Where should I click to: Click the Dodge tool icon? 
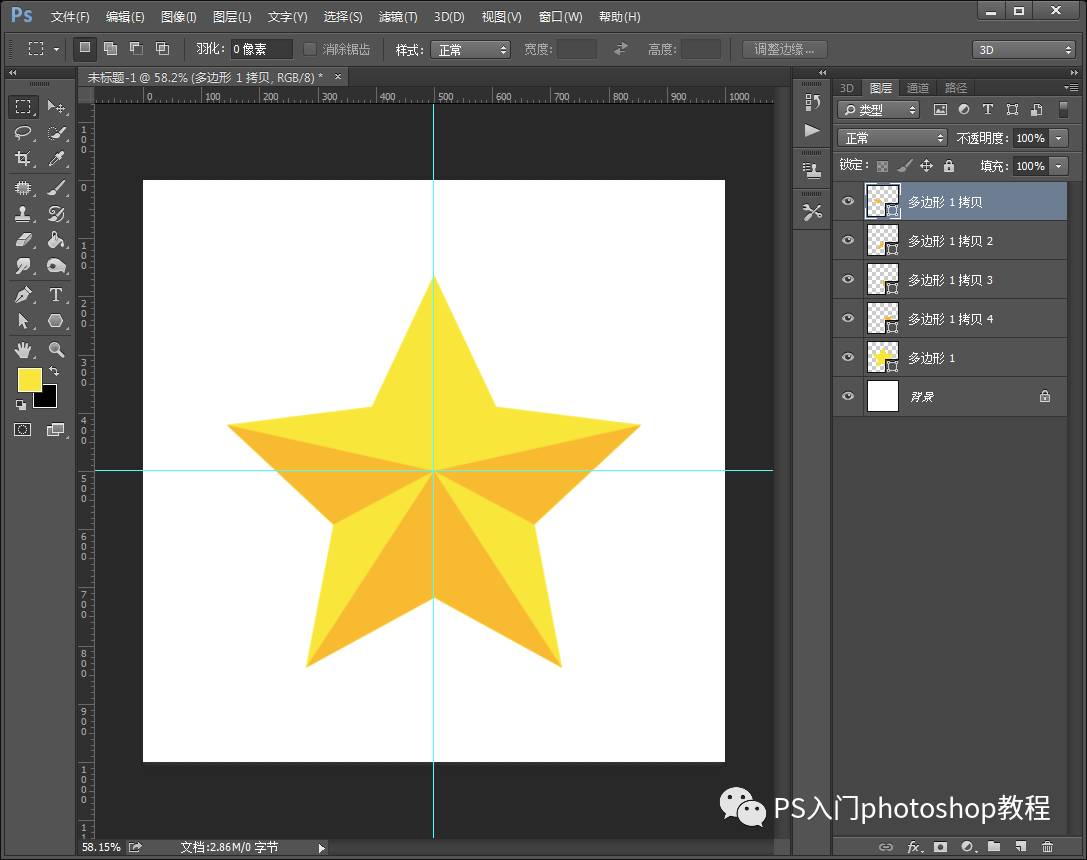pyautogui.click(x=56, y=266)
